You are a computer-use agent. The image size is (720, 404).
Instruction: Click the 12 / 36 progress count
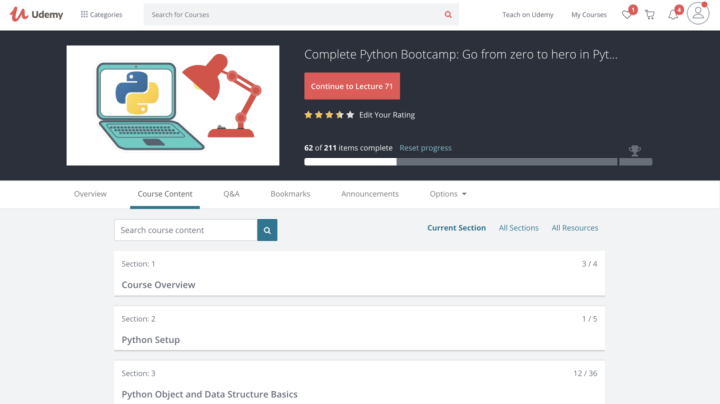tap(585, 373)
